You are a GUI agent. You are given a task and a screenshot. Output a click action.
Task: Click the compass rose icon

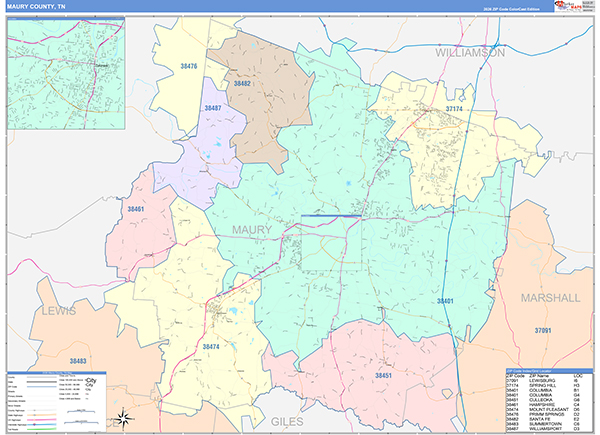click(x=123, y=417)
